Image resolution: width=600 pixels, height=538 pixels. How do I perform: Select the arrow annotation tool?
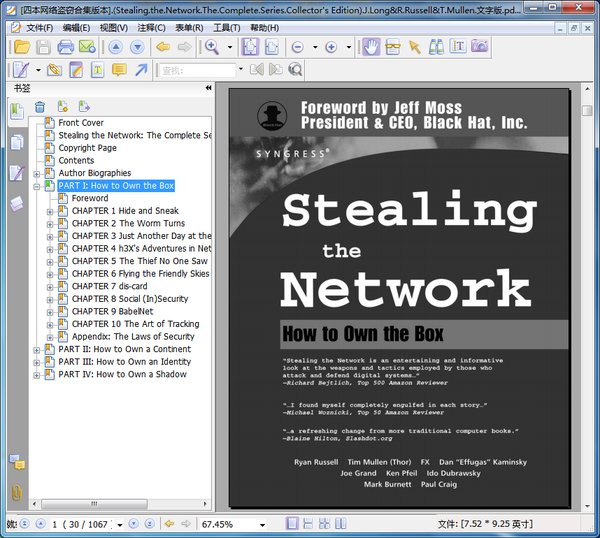click(141, 70)
